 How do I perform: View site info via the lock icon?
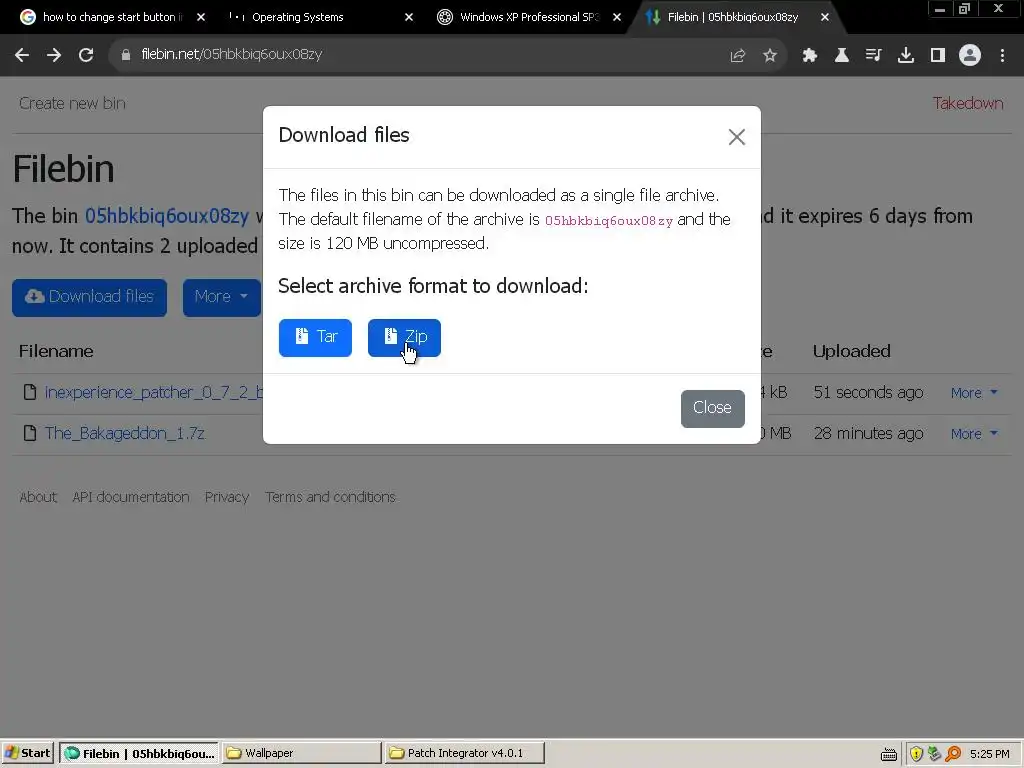point(126,55)
